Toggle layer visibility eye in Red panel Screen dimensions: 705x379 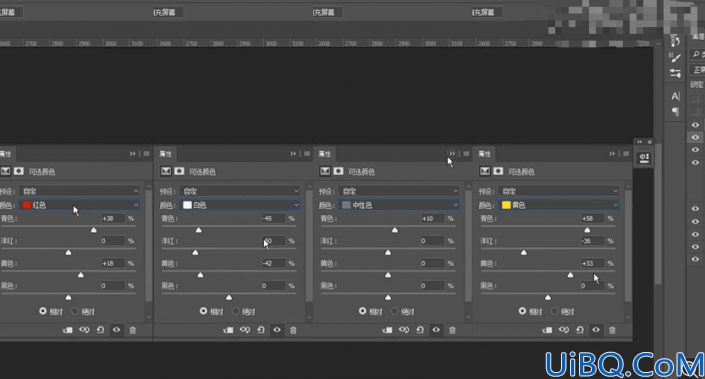[116, 330]
